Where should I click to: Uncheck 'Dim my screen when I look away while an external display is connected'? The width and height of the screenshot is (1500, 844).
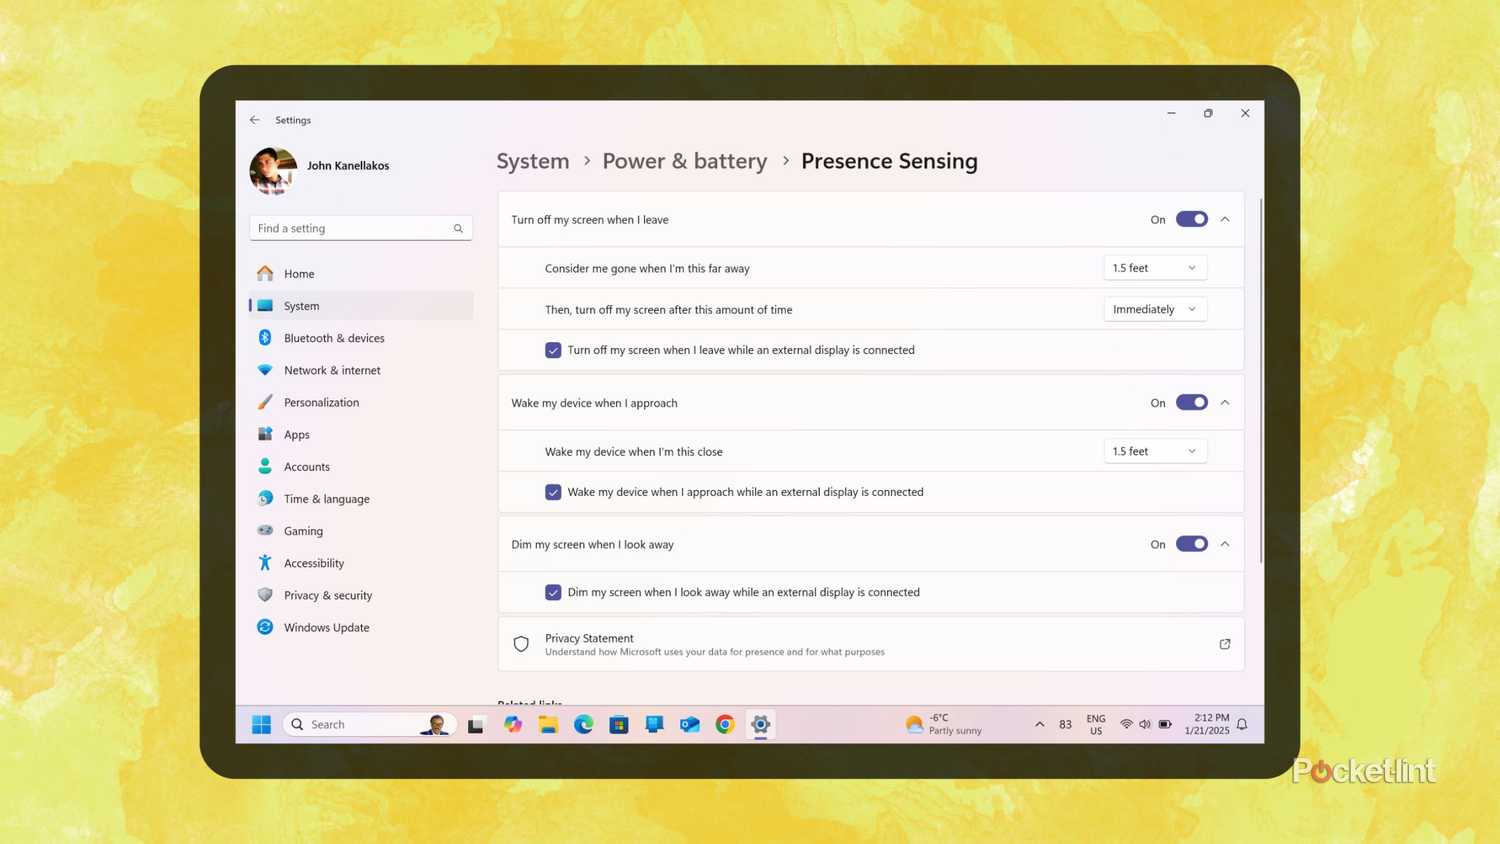553,592
